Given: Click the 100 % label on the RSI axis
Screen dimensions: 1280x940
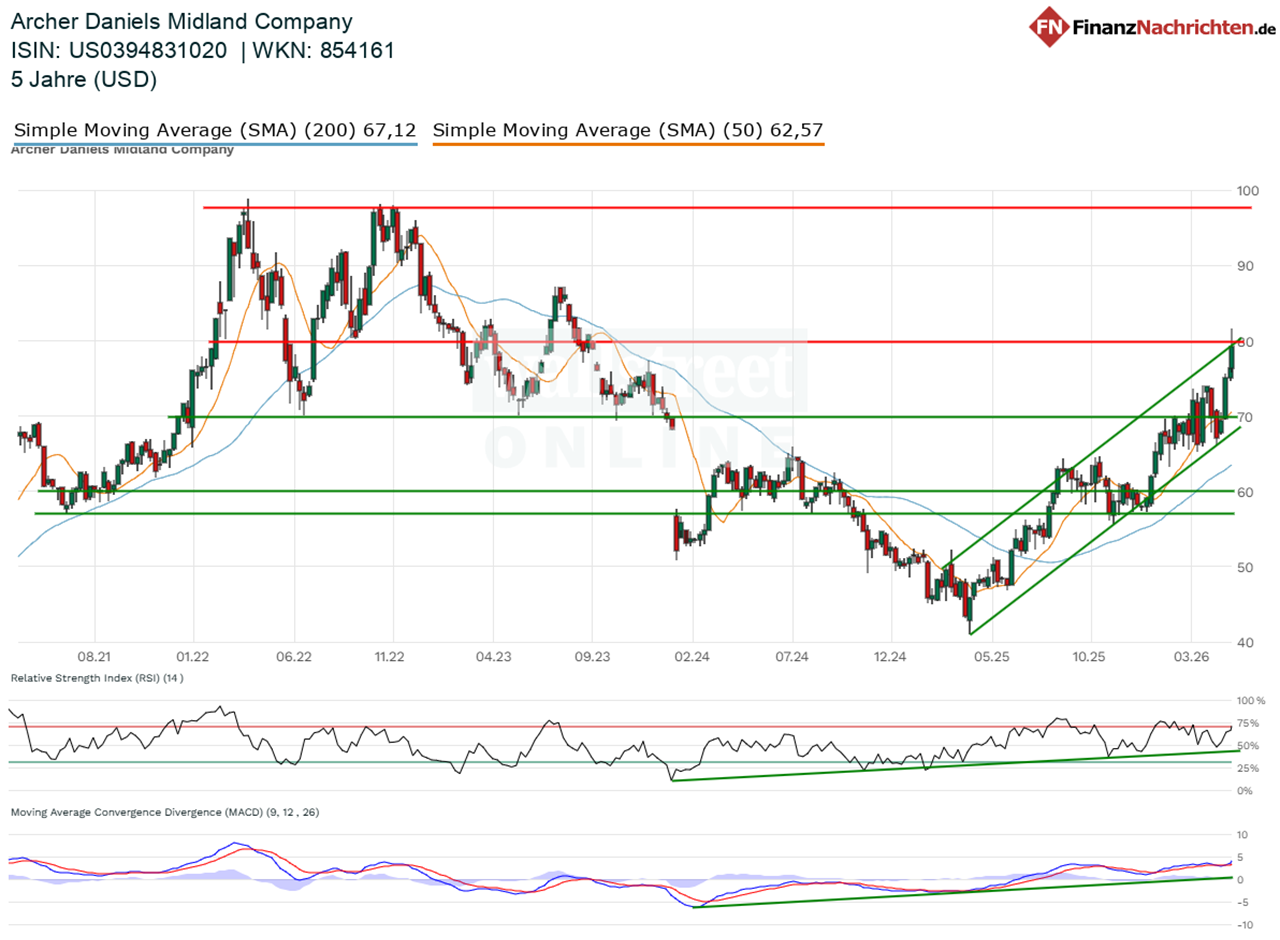Looking at the screenshot, I should (1250, 701).
